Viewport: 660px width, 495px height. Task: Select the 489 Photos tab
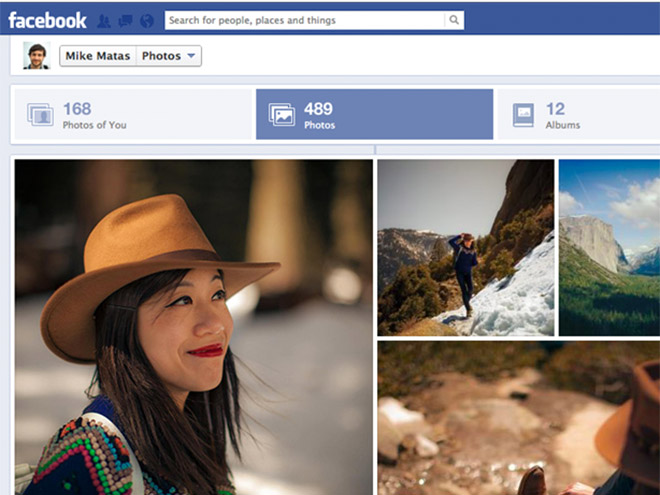374,115
